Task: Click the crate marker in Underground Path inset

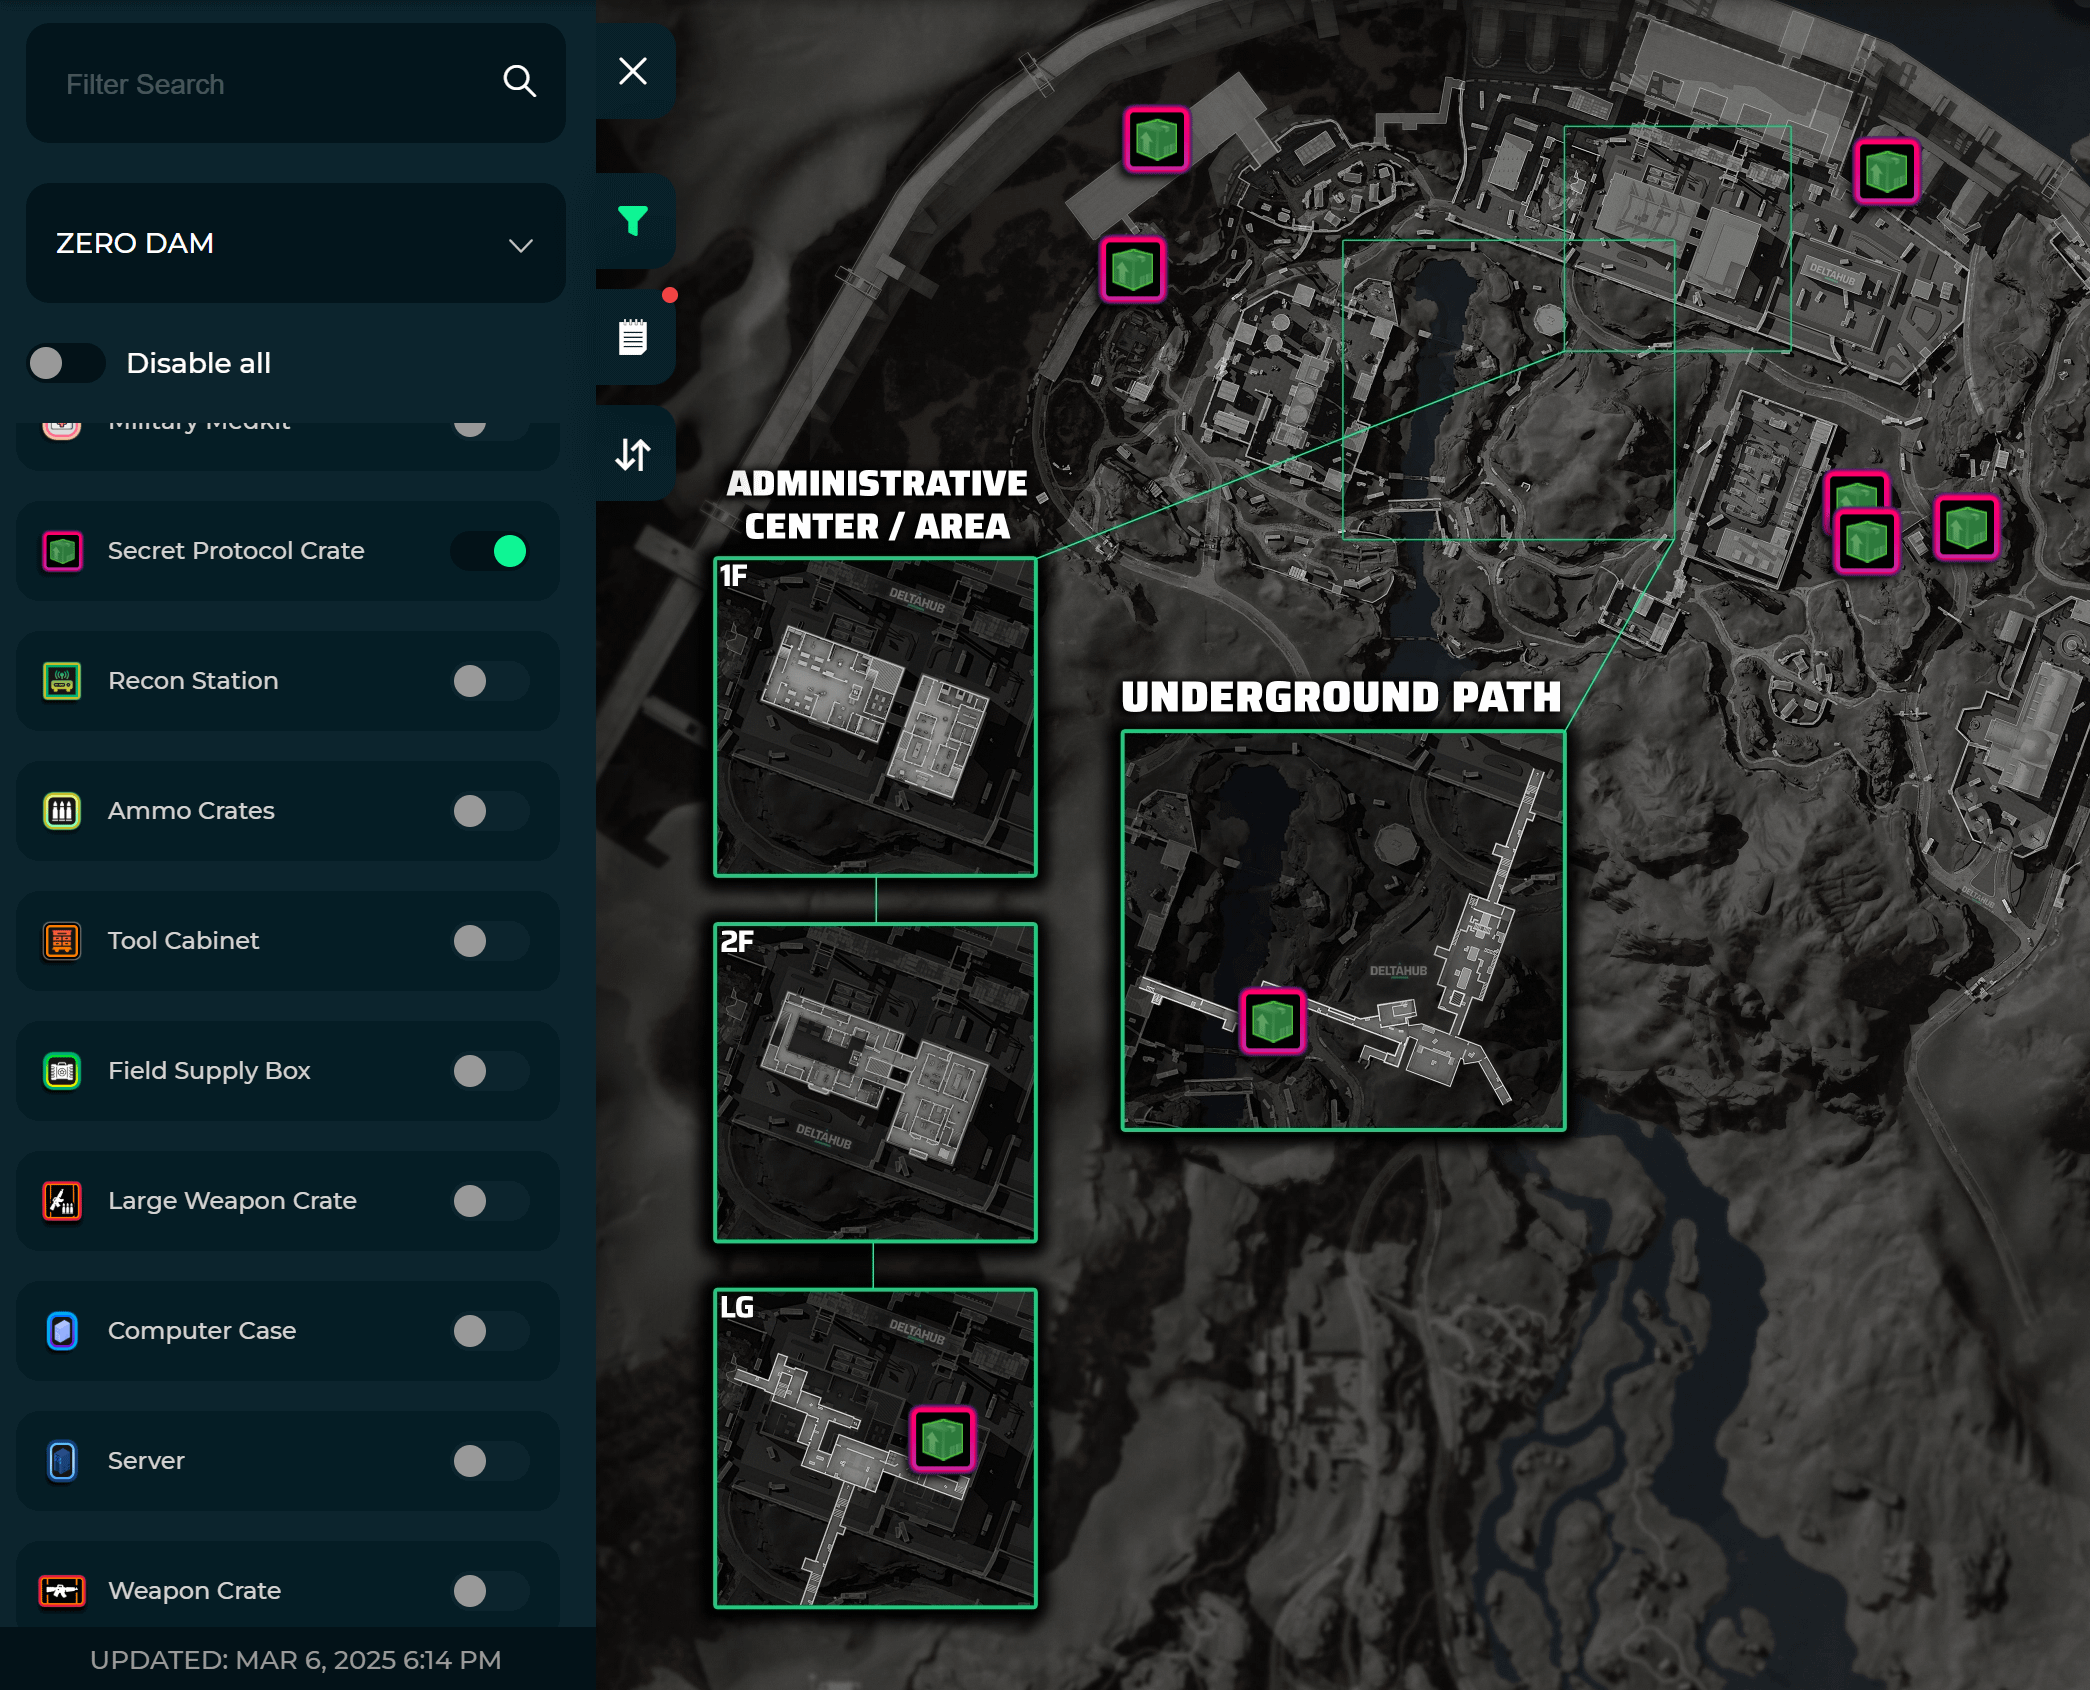Action: click(x=1272, y=1022)
